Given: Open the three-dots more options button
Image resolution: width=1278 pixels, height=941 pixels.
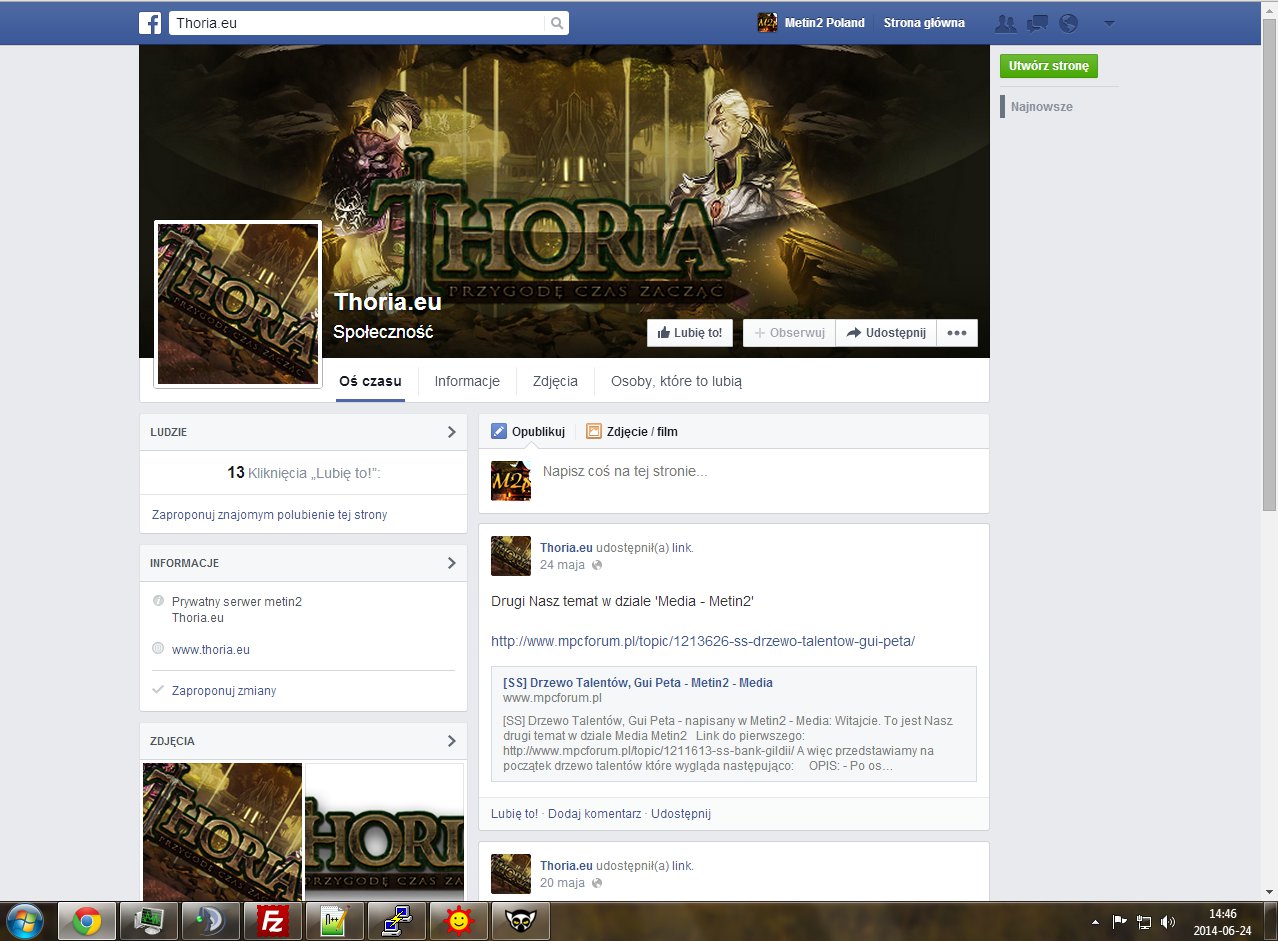Looking at the screenshot, I should (x=957, y=333).
